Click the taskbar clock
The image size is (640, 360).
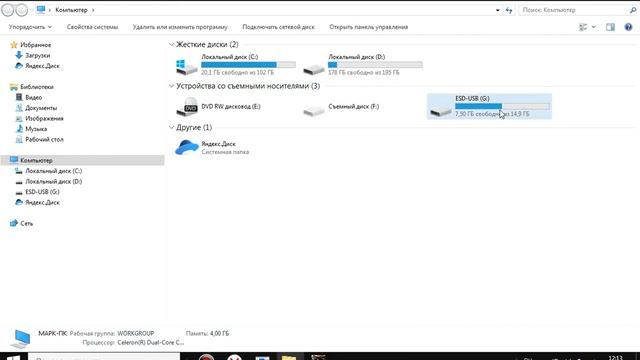(x=616, y=357)
